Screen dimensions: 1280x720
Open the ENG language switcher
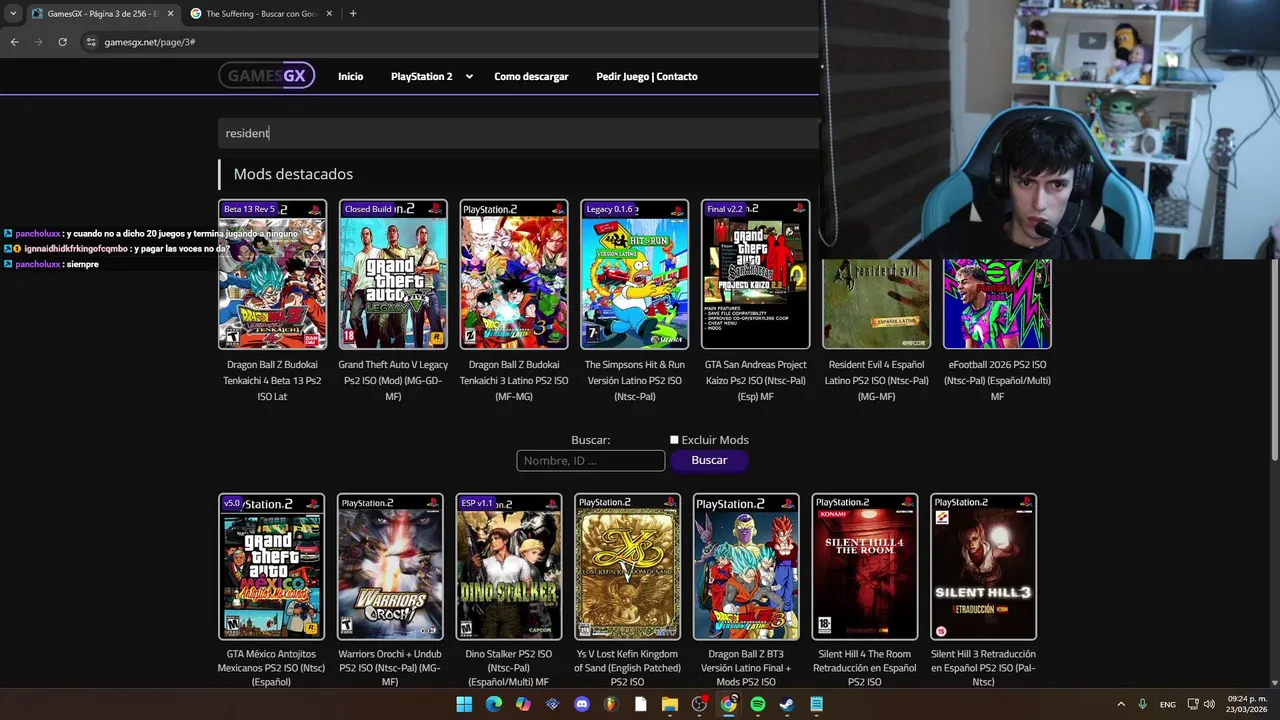[1168, 705]
